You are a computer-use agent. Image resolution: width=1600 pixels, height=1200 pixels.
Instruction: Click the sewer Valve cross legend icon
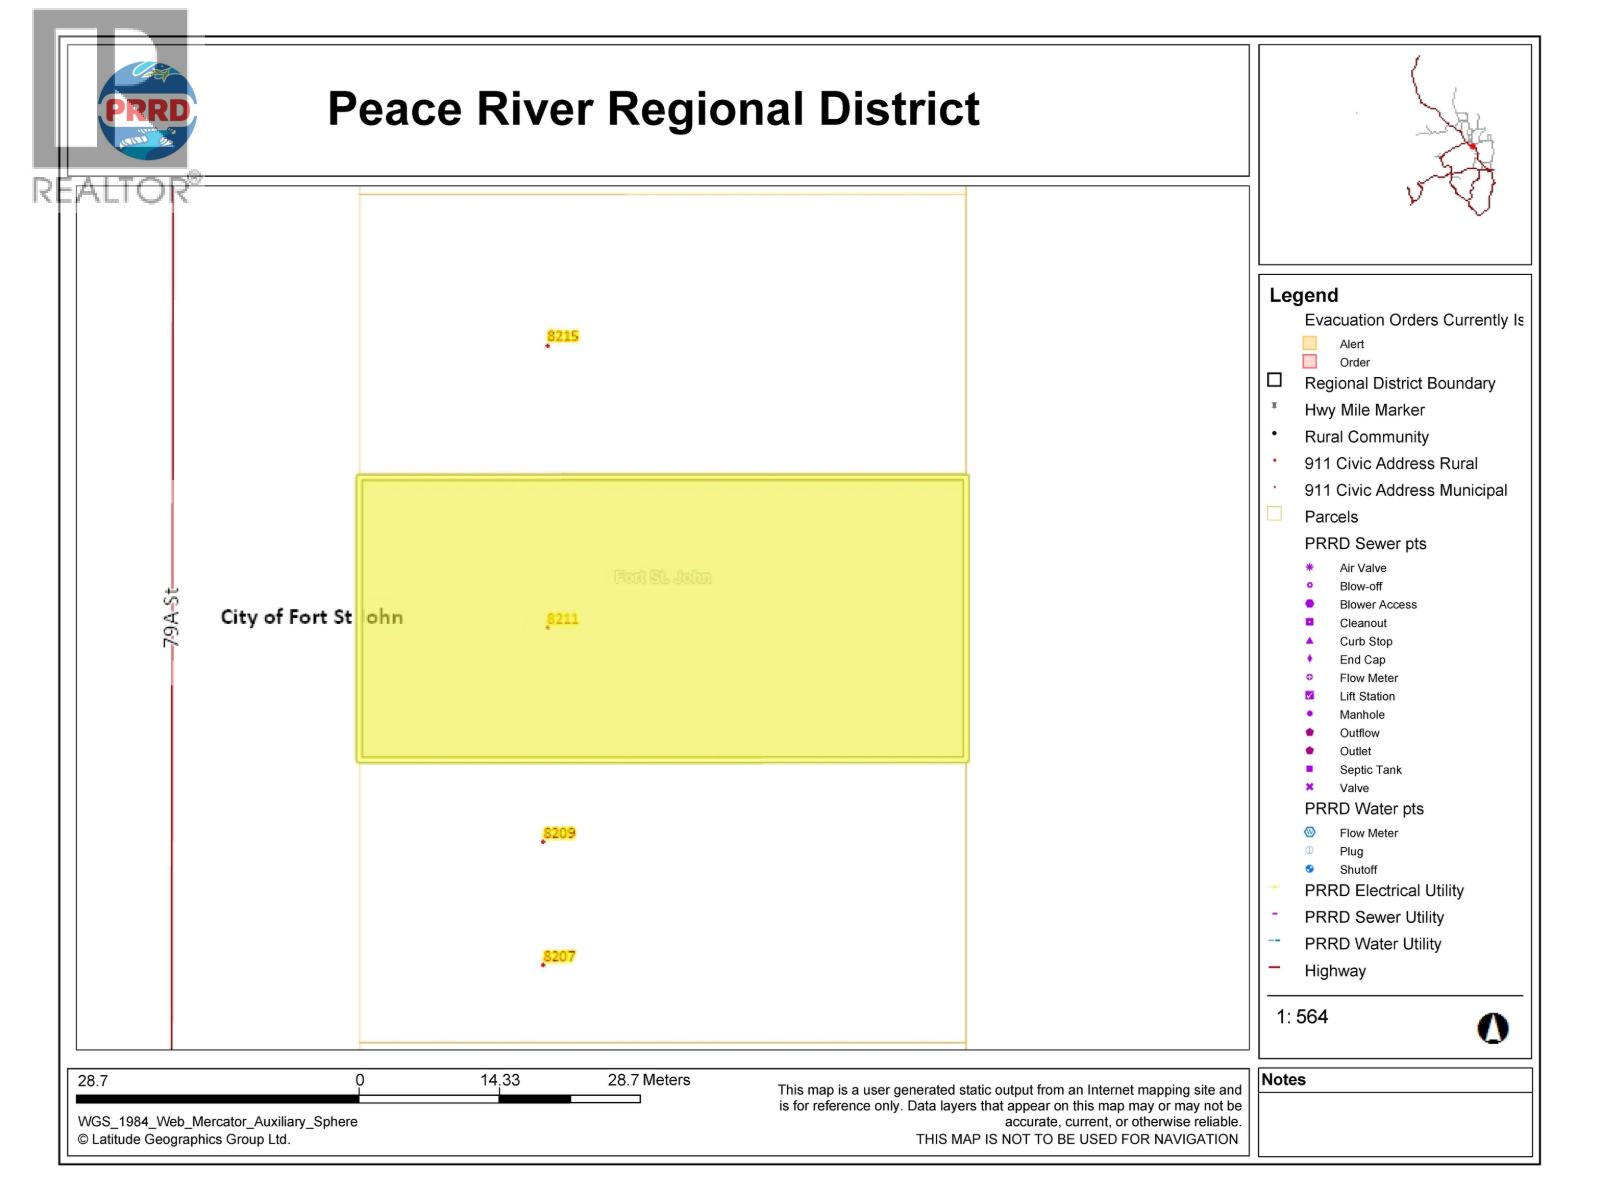click(1309, 788)
